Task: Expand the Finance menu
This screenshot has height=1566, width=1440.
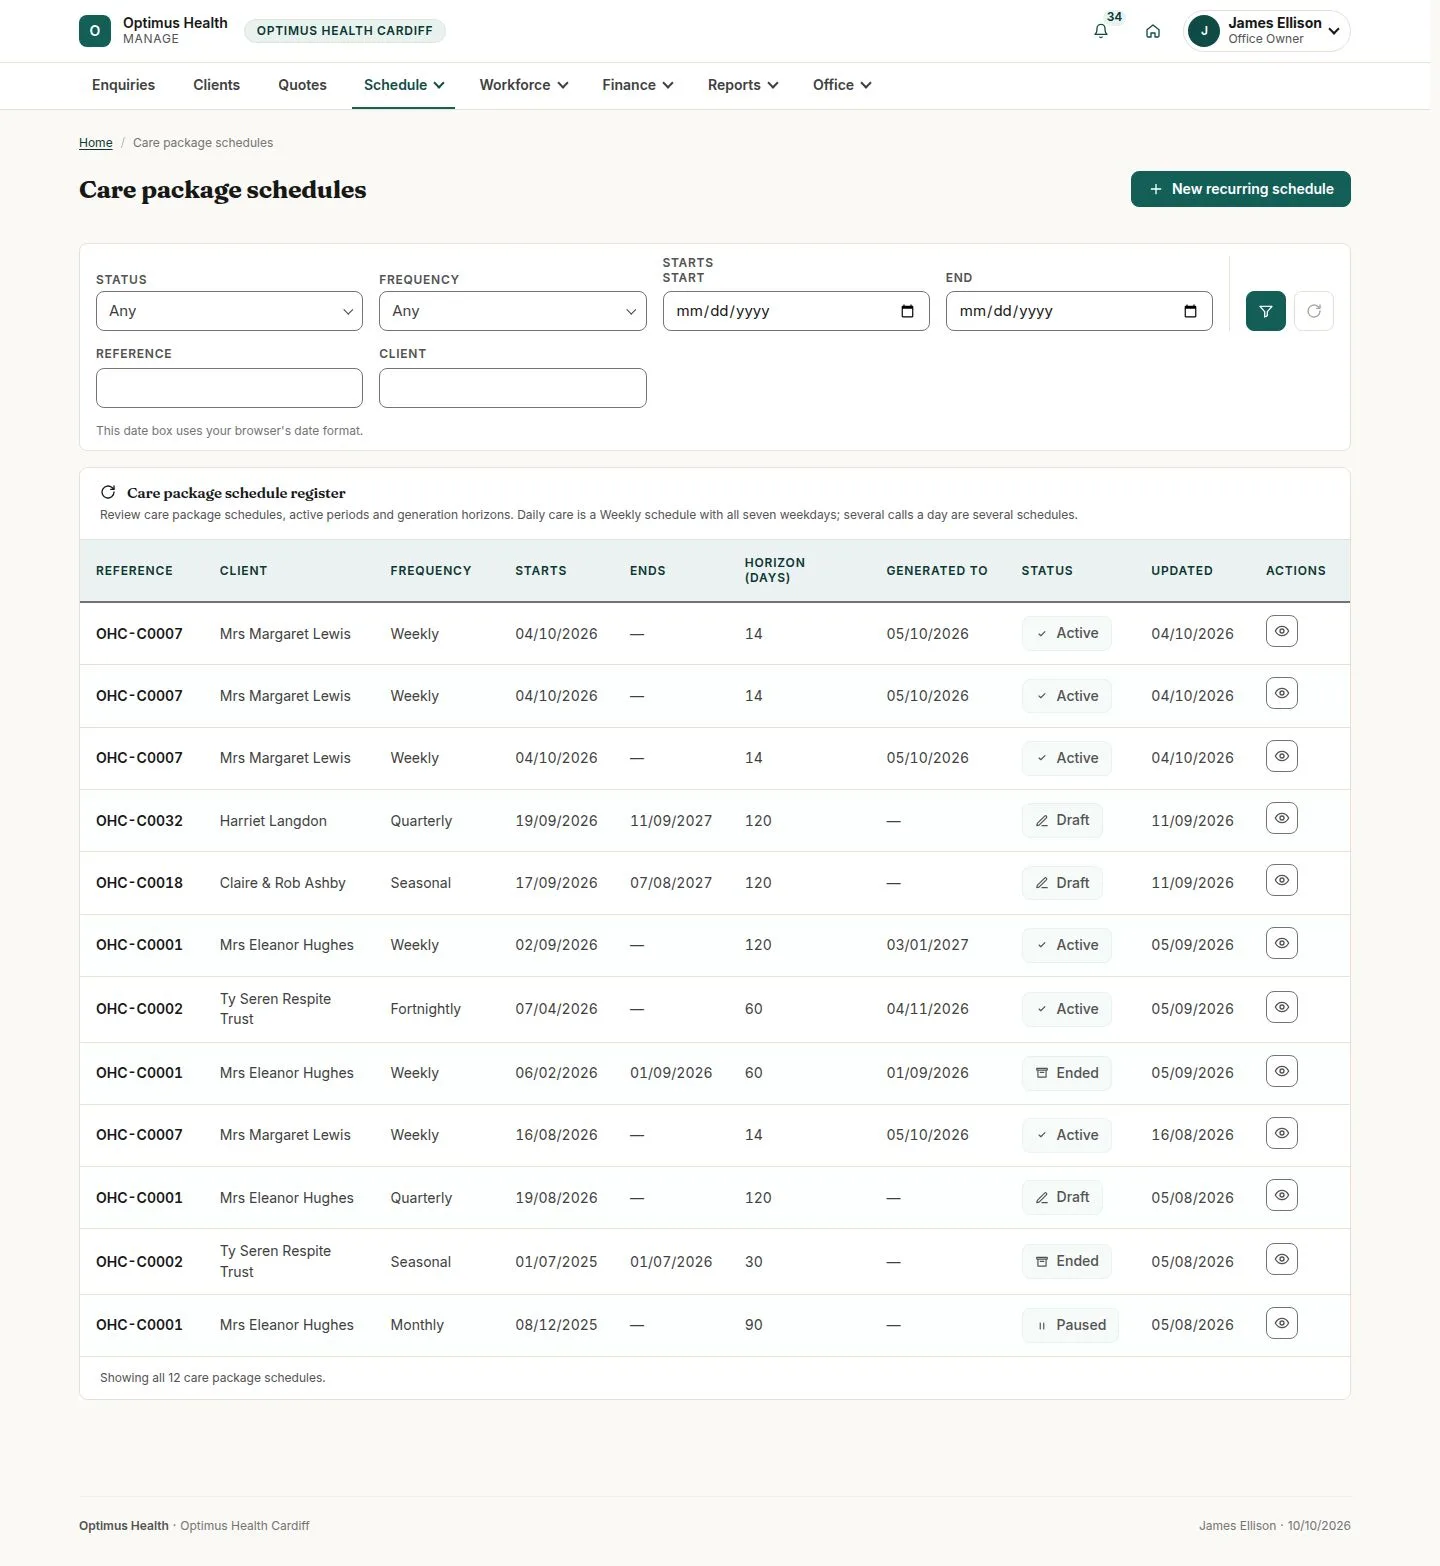Action: [638, 85]
